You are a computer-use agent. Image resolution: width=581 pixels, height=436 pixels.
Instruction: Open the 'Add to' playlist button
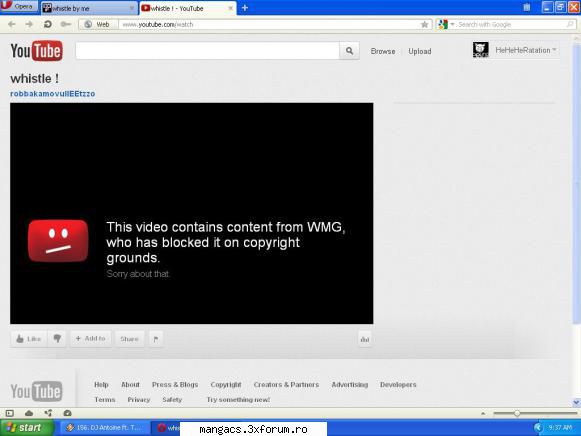click(x=91, y=339)
